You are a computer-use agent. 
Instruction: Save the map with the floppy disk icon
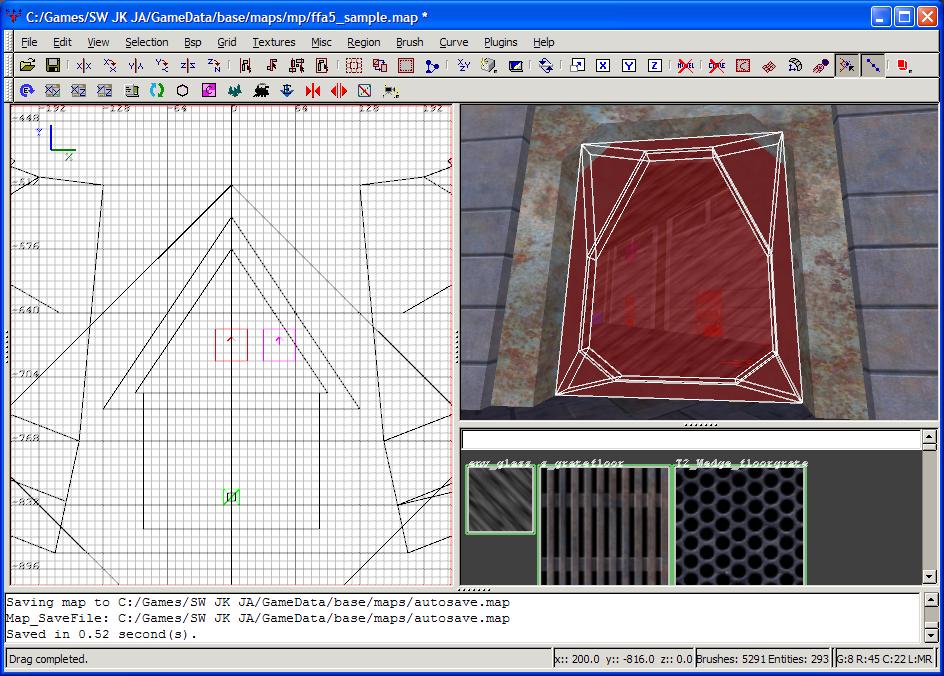(x=53, y=65)
